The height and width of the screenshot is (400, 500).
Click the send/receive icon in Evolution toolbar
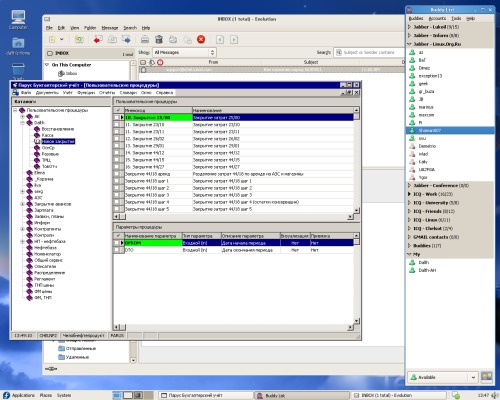click(x=79, y=39)
